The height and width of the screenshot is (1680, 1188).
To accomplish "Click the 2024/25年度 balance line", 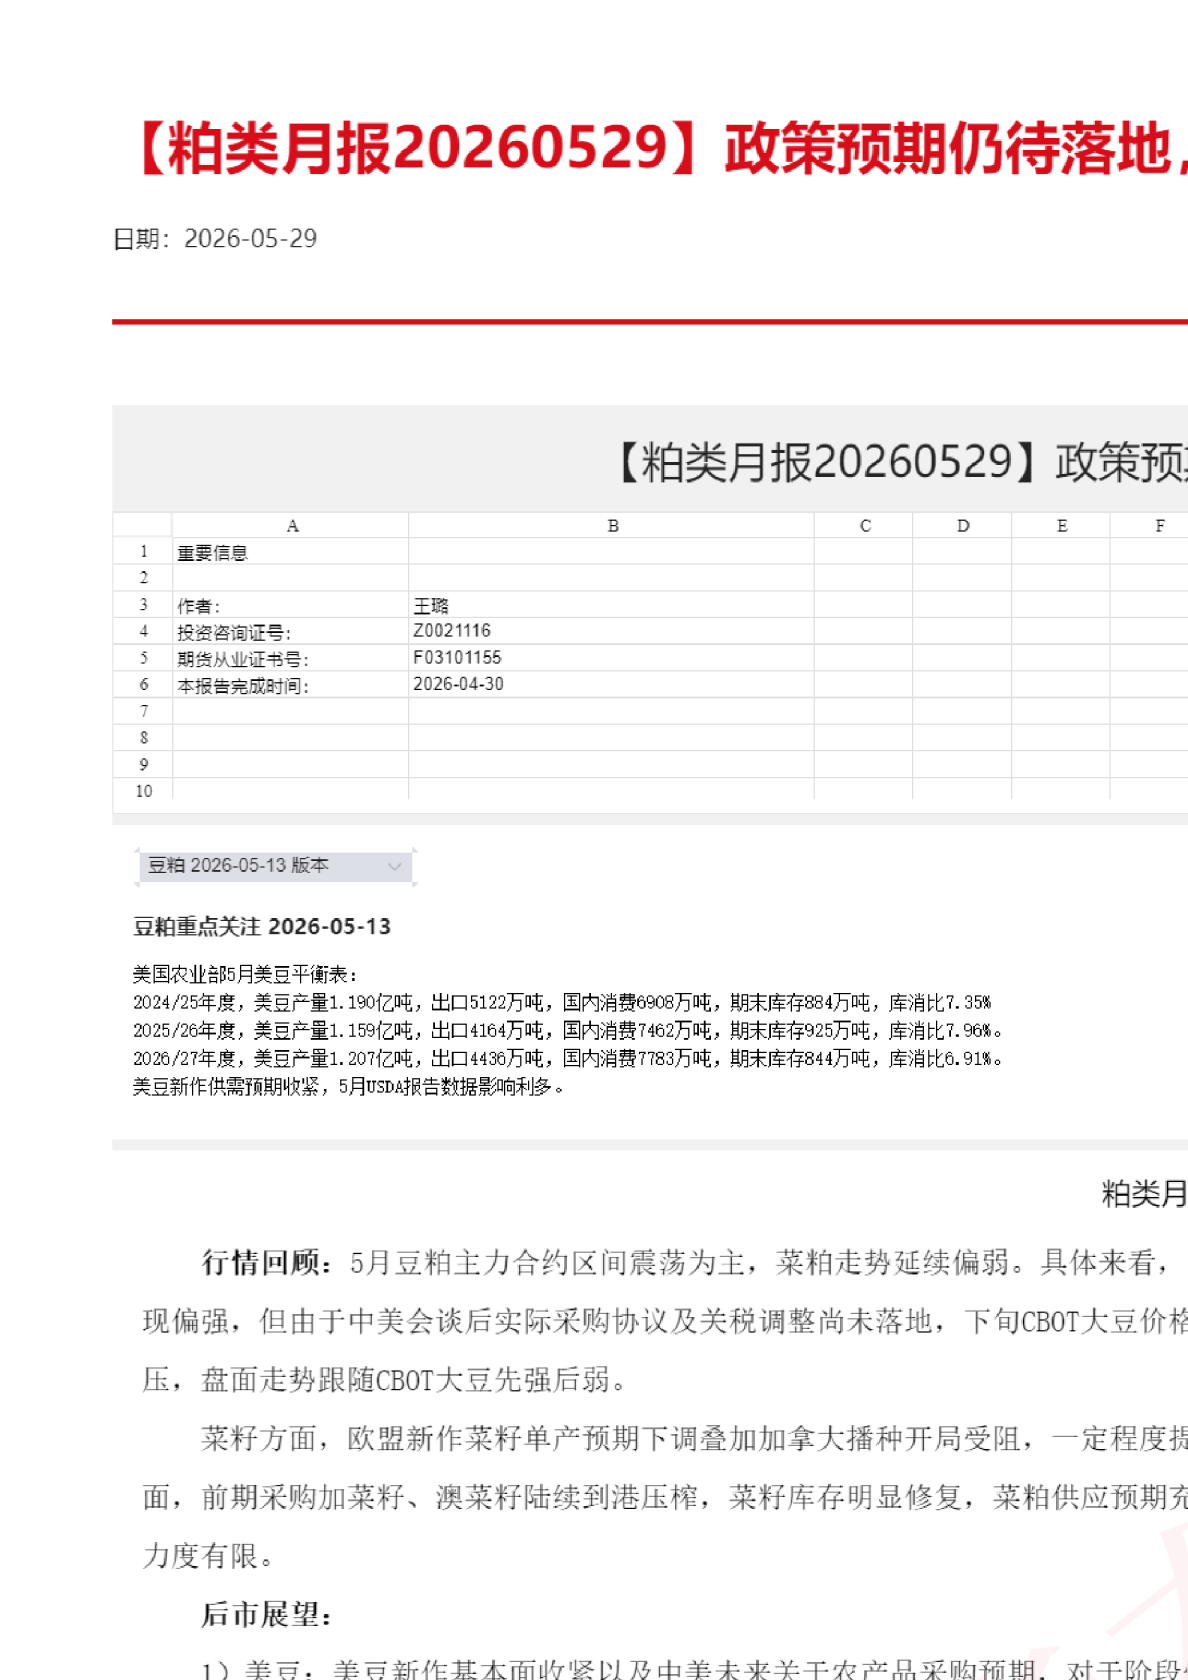I will coord(562,1002).
